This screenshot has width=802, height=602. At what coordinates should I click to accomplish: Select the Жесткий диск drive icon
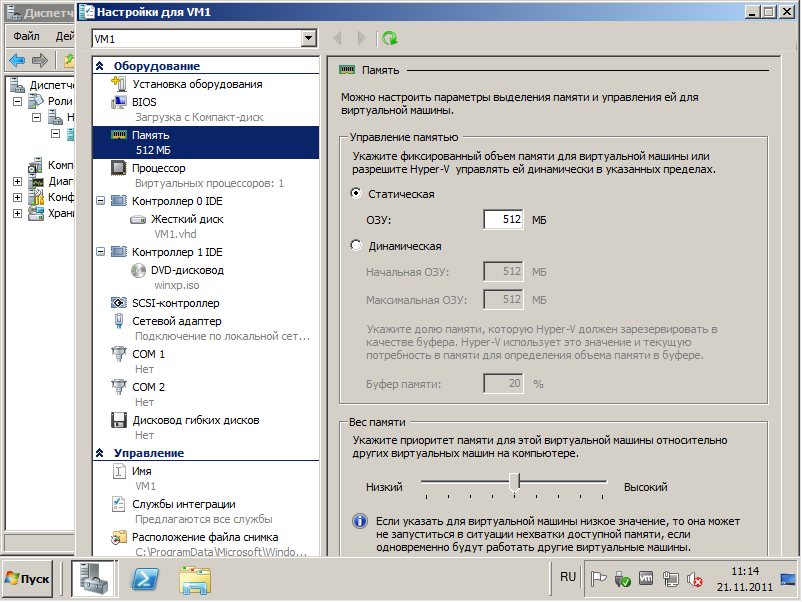[x=138, y=219]
